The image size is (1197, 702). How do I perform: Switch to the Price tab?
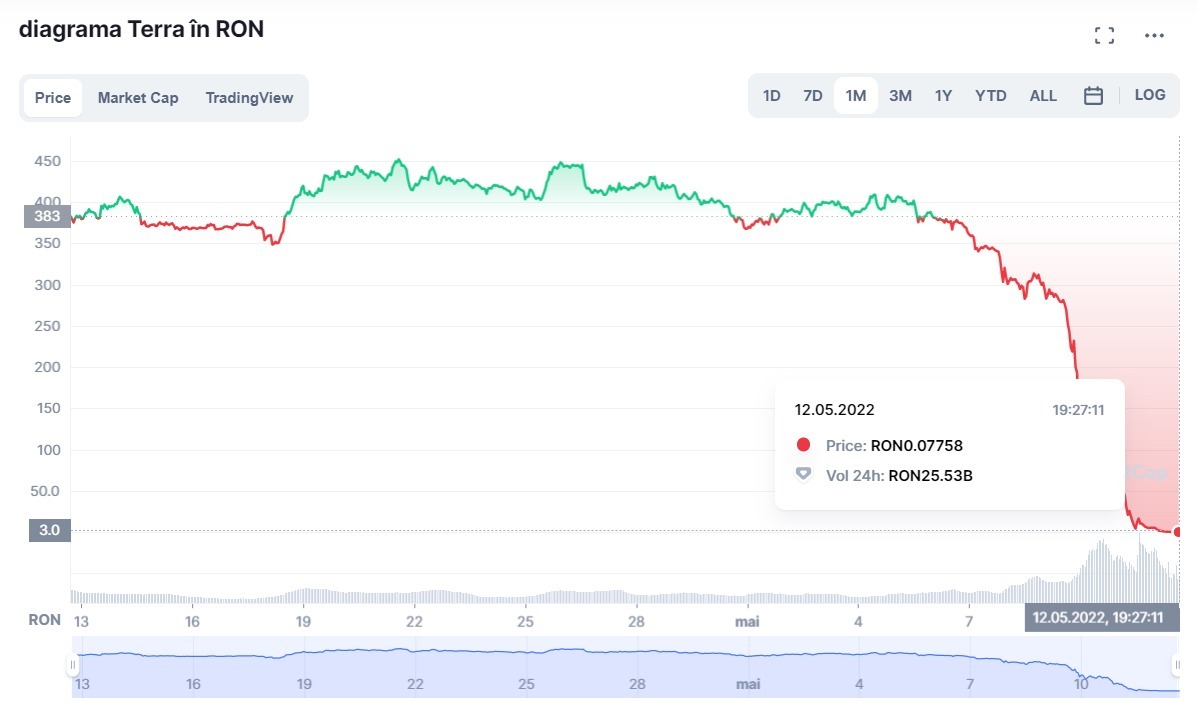click(x=53, y=98)
